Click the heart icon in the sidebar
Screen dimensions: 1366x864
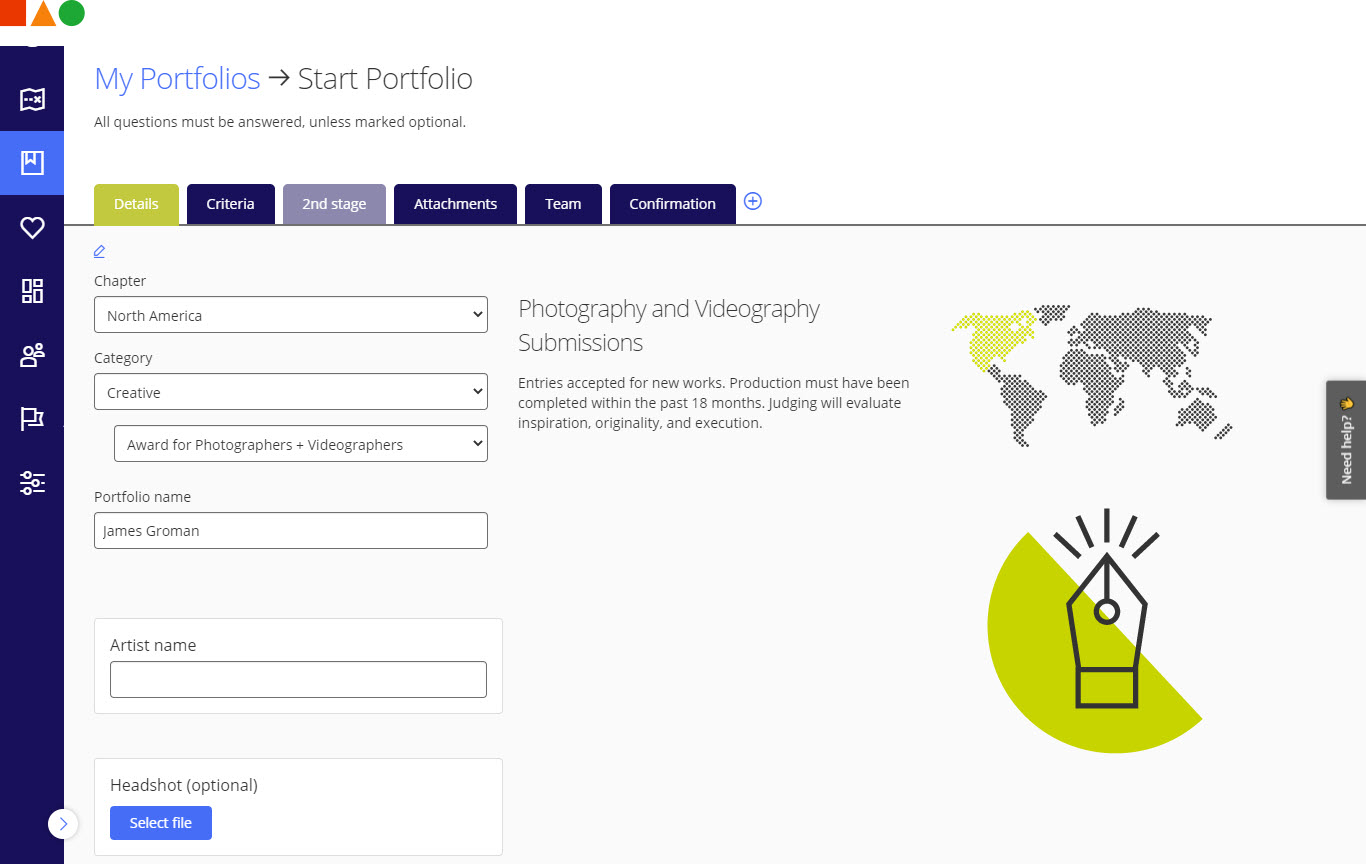(32, 228)
